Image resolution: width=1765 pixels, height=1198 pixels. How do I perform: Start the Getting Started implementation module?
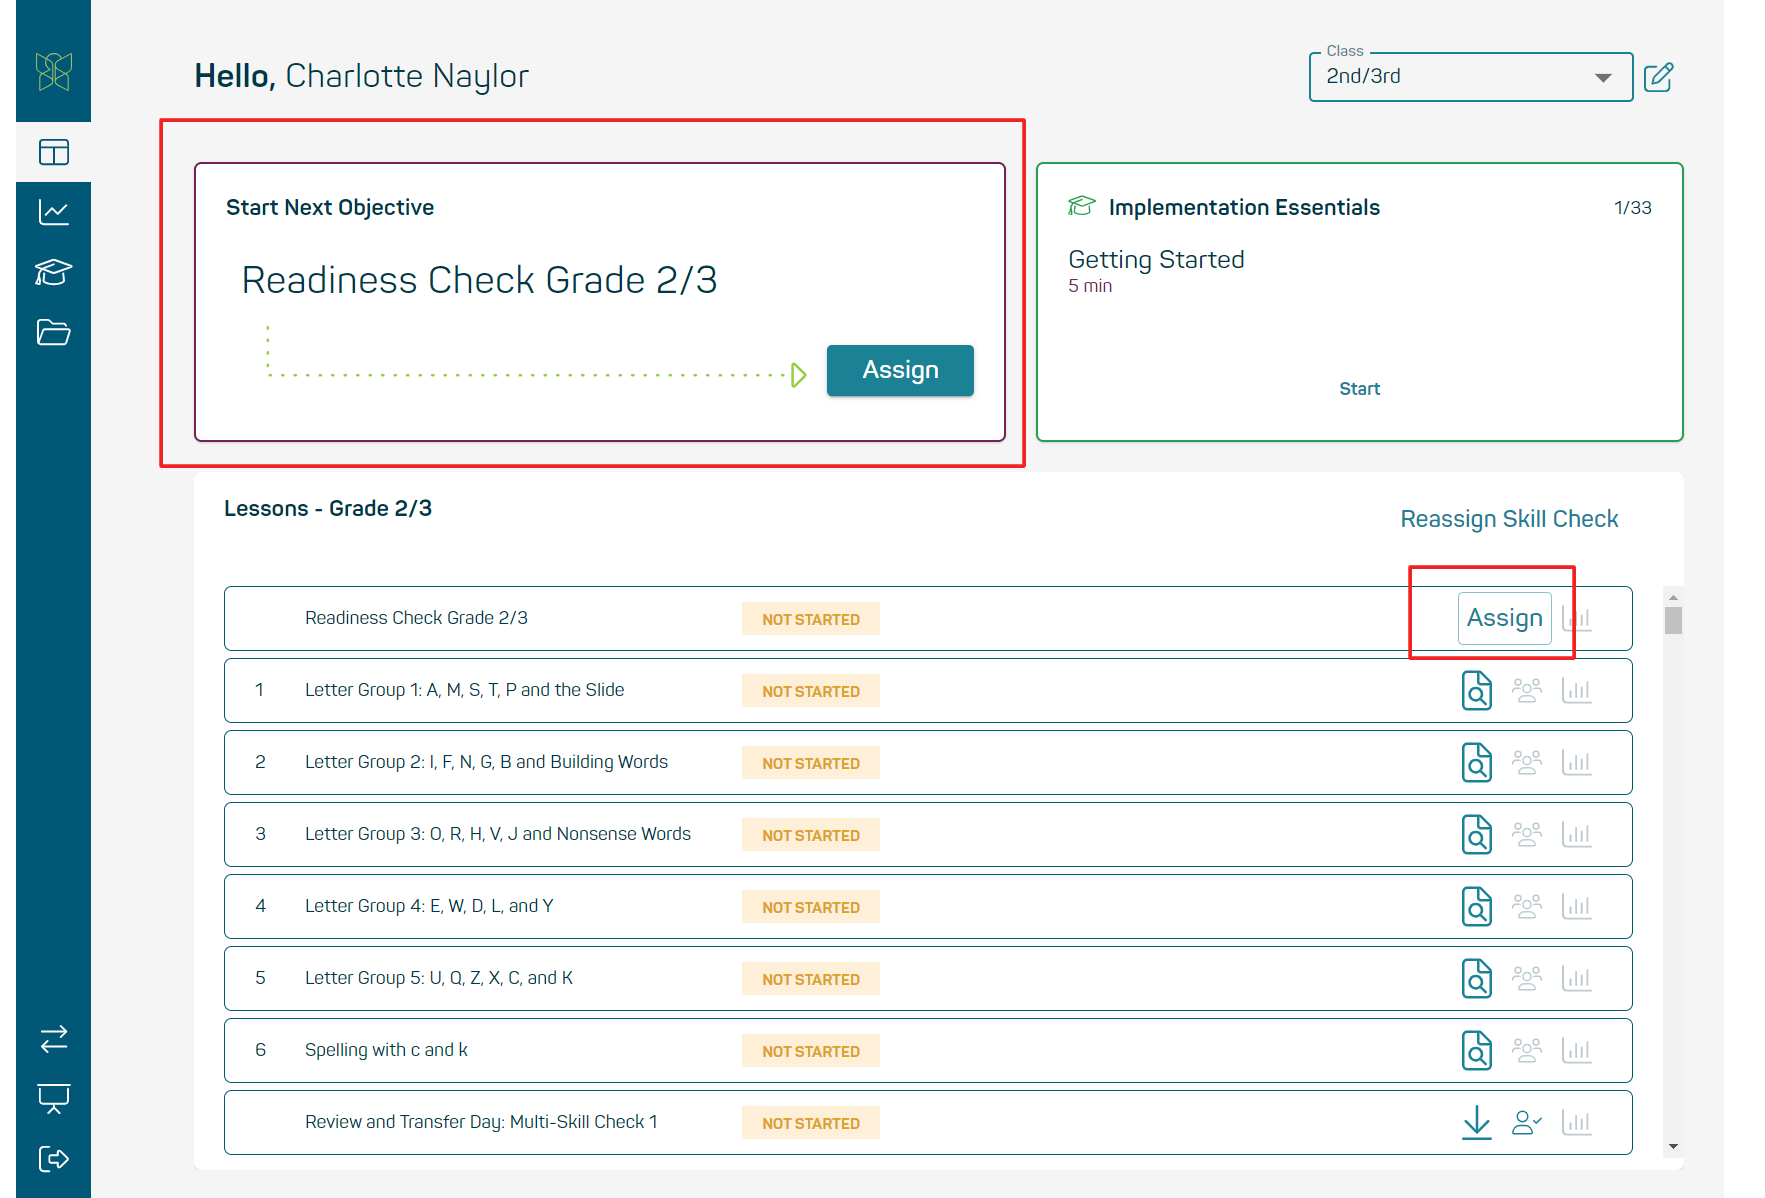point(1359,388)
